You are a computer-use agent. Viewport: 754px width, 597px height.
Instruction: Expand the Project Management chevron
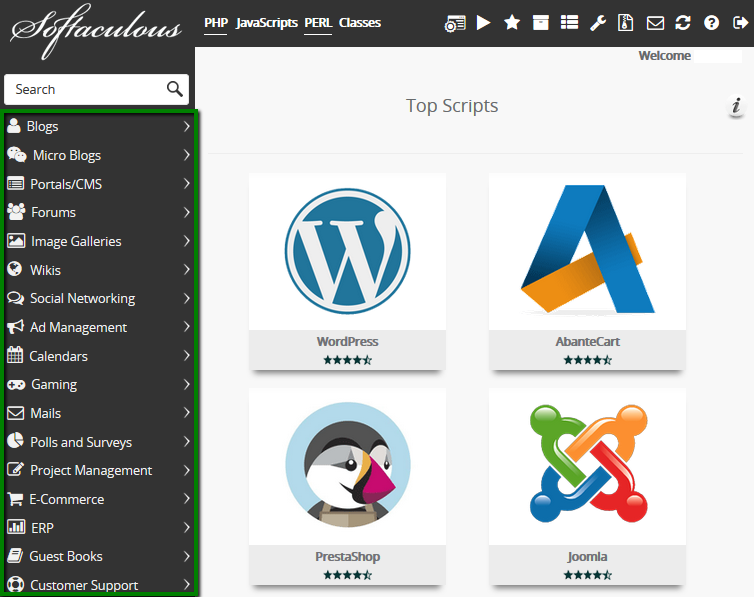click(x=187, y=470)
